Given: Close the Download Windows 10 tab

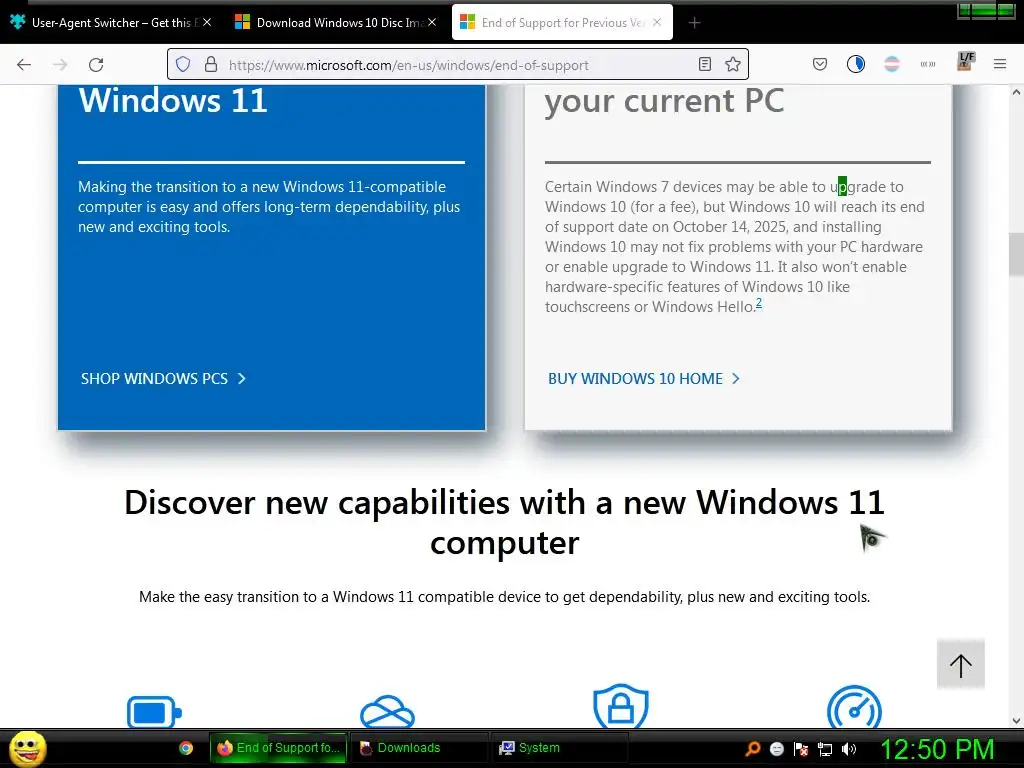Looking at the screenshot, I should [x=432, y=22].
